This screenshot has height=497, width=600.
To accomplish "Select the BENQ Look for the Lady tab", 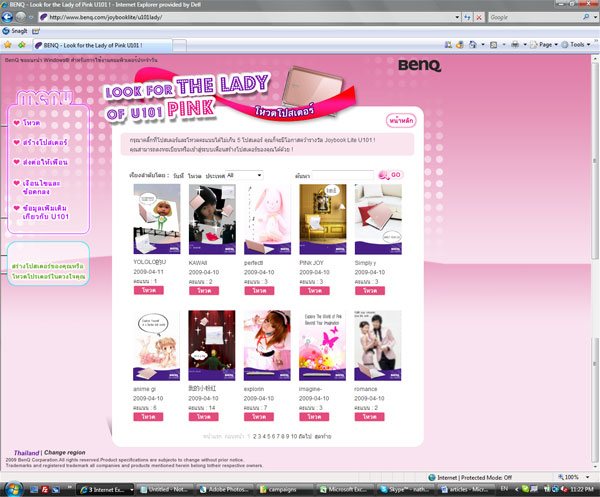I will tap(103, 45).
